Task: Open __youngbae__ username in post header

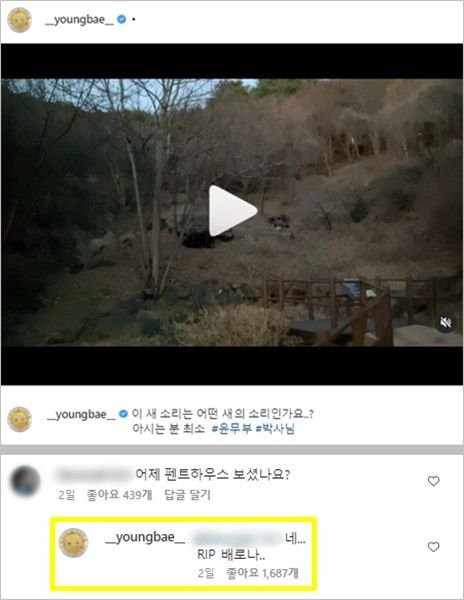Action: pos(79,20)
